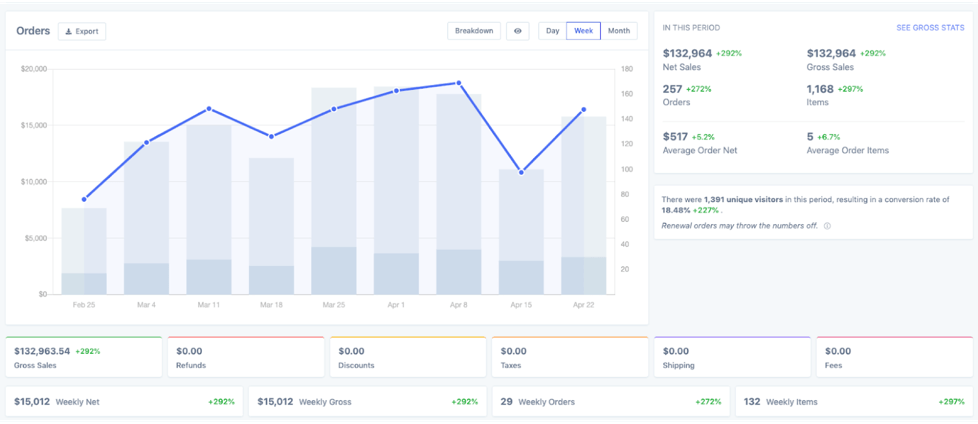
Task: Switch chart to Month view
Action: pyautogui.click(x=619, y=31)
